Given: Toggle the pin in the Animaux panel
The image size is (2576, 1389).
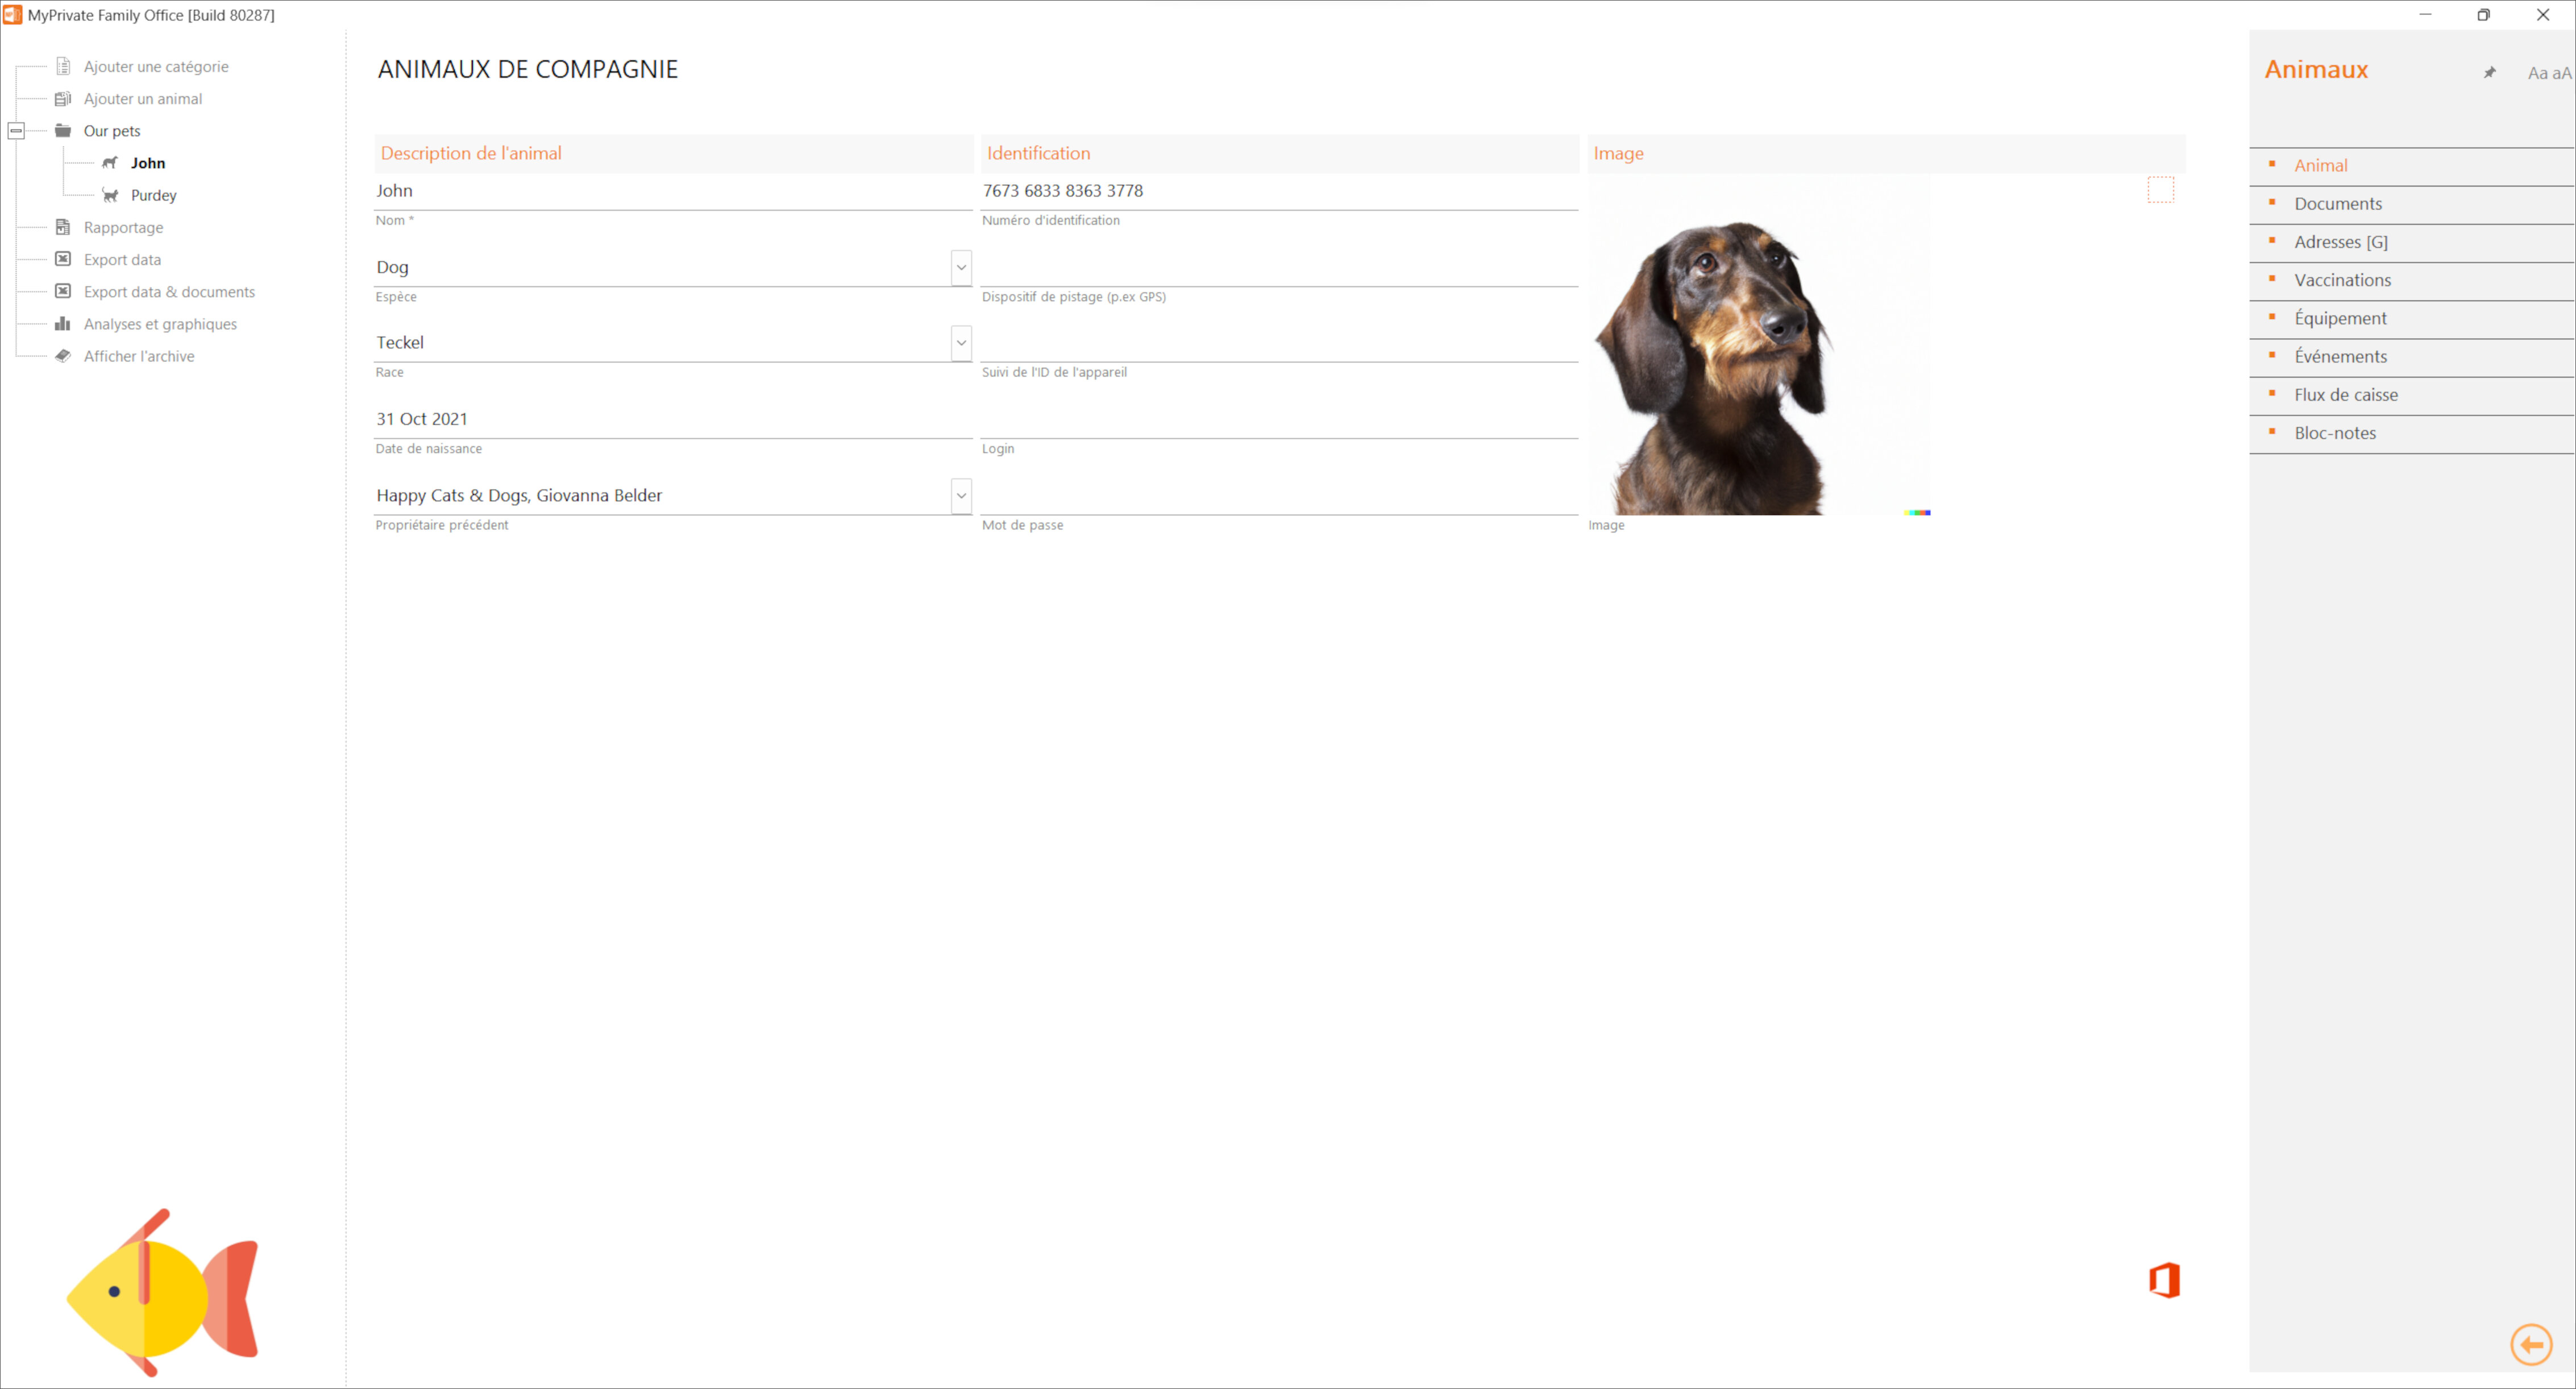Looking at the screenshot, I should [2490, 72].
